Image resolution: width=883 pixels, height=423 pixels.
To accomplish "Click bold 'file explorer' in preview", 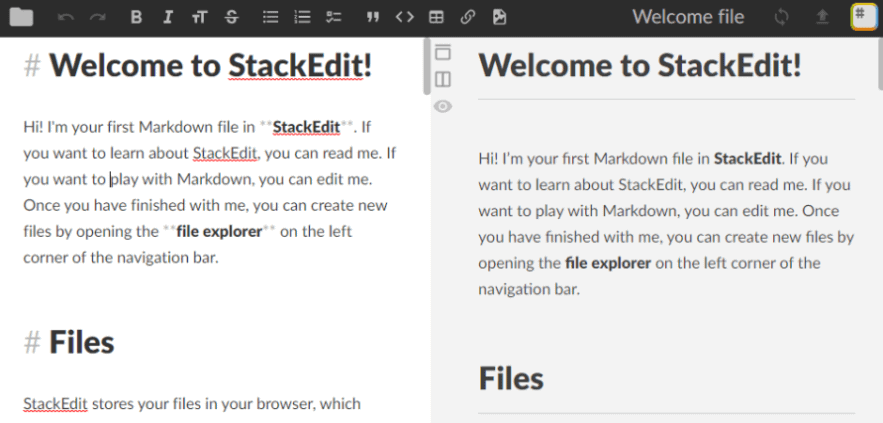I will pos(608,263).
